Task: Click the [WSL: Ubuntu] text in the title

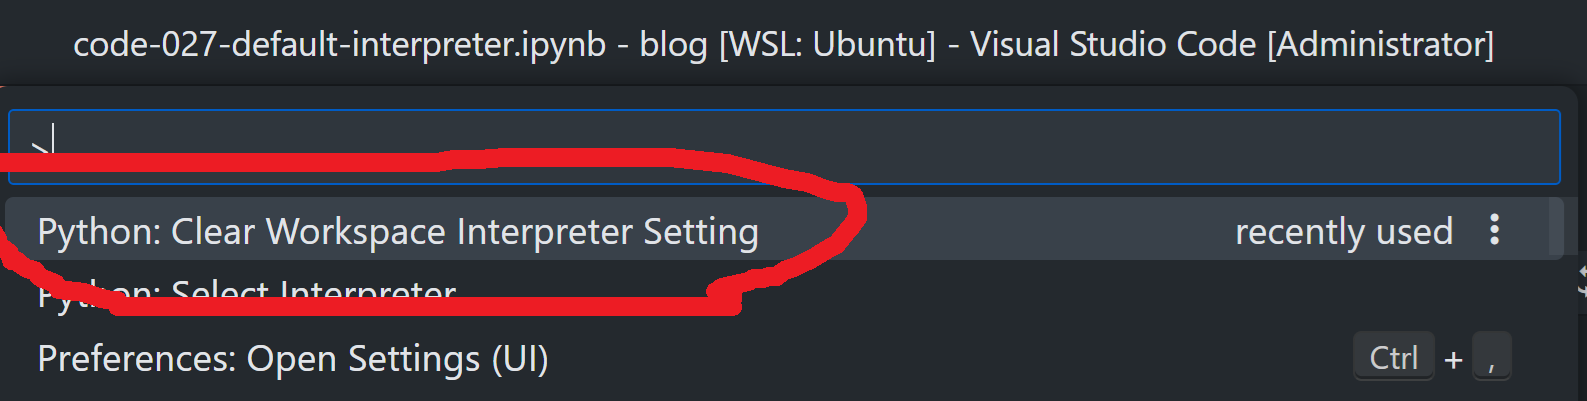Action: (827, 44)
